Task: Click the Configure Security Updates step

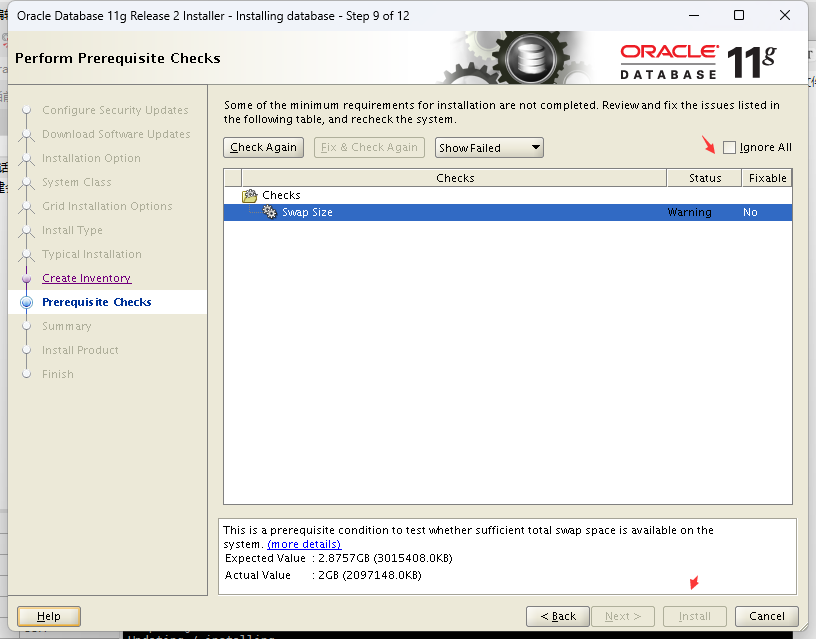Action: (115, 110)
